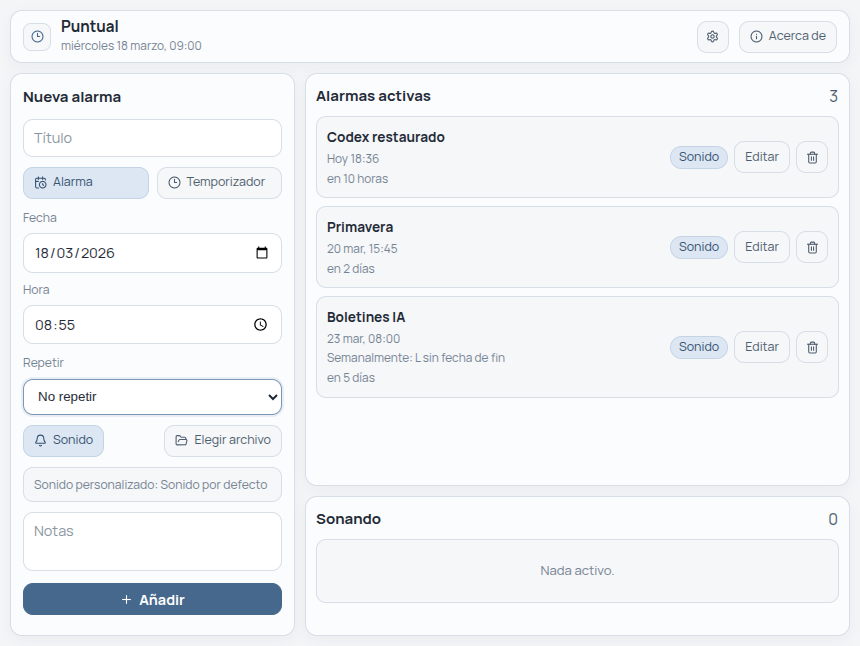Open the Acerca de info dialog

click(787, 37)
